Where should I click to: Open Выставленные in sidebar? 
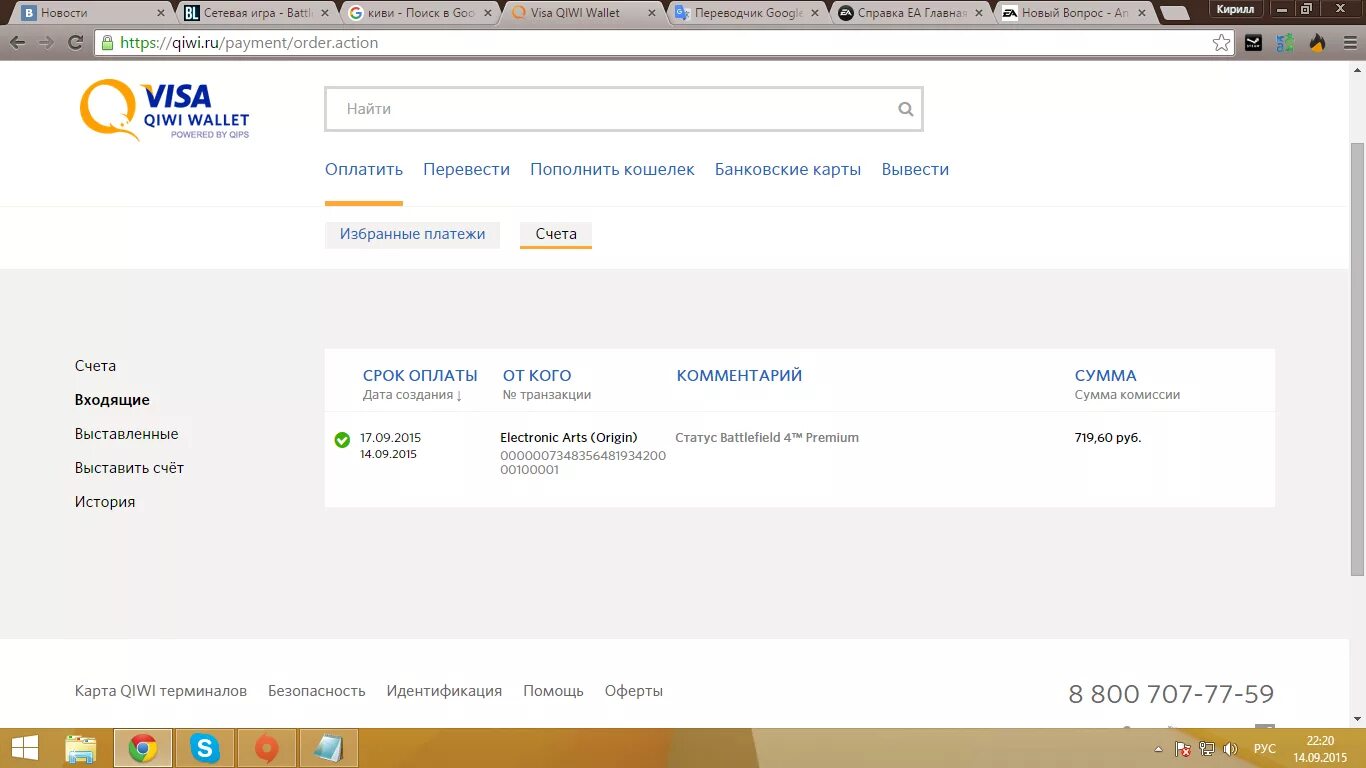[x=126, y=434]
